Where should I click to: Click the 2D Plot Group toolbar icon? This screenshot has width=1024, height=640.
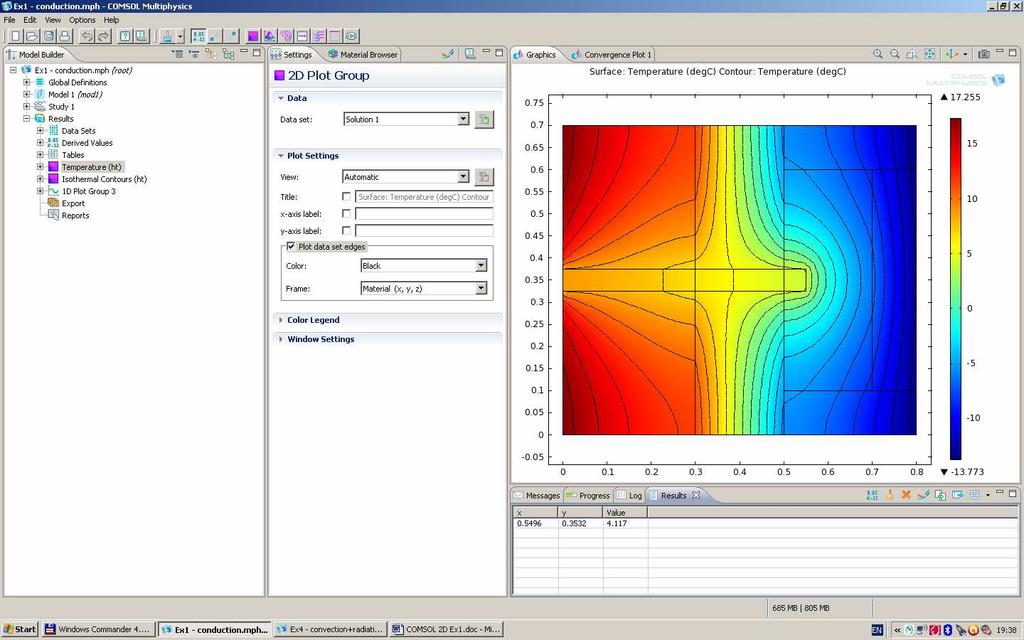(253, 36)
